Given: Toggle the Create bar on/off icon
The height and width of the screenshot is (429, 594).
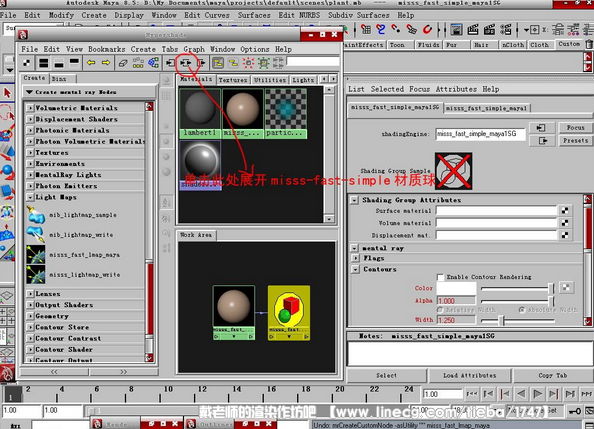Looking at the screenshot, I should coord(27,63).
